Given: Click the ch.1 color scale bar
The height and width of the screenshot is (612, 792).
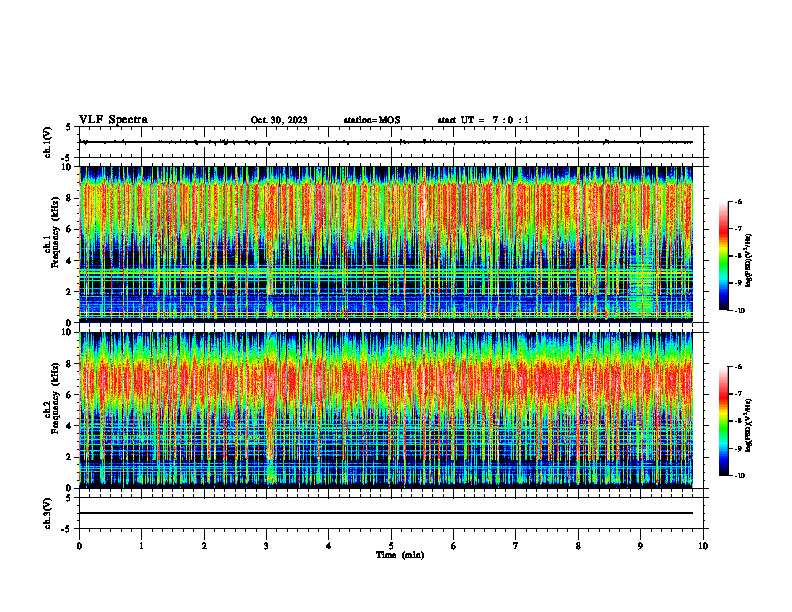Looking at the screenshot, I should click(723, 256).
